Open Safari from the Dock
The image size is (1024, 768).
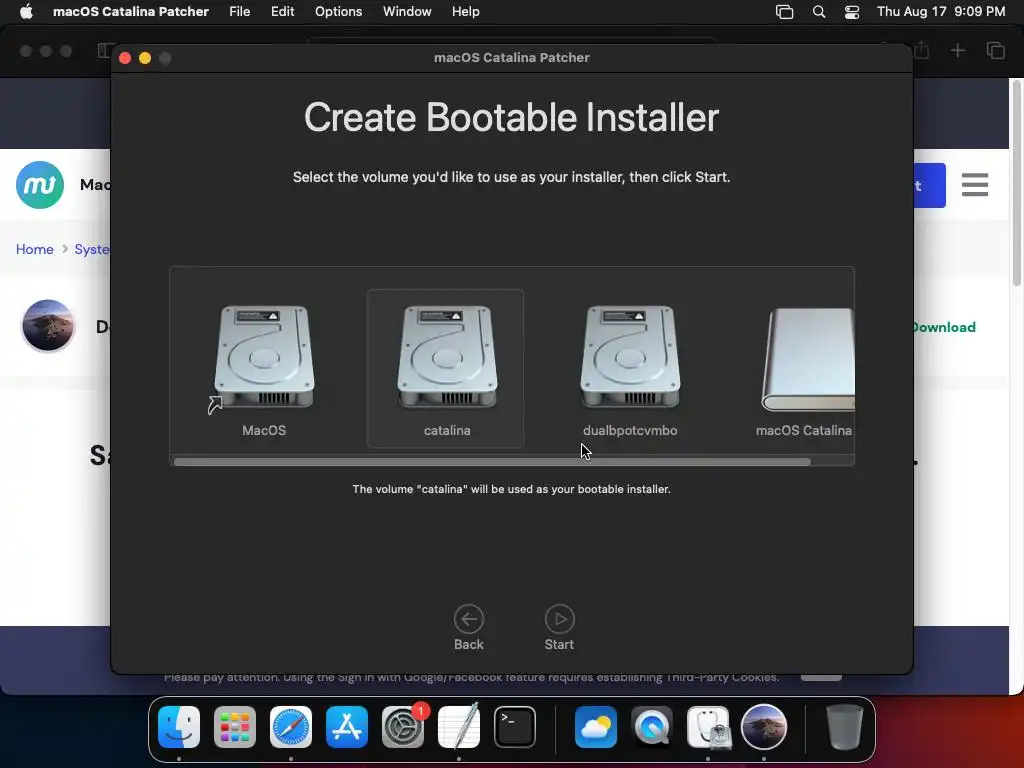pos(291,727)
